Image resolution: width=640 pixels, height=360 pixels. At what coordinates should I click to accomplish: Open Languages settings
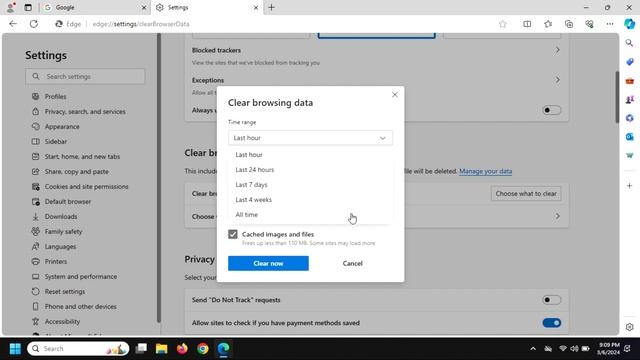tap(60, 247)
